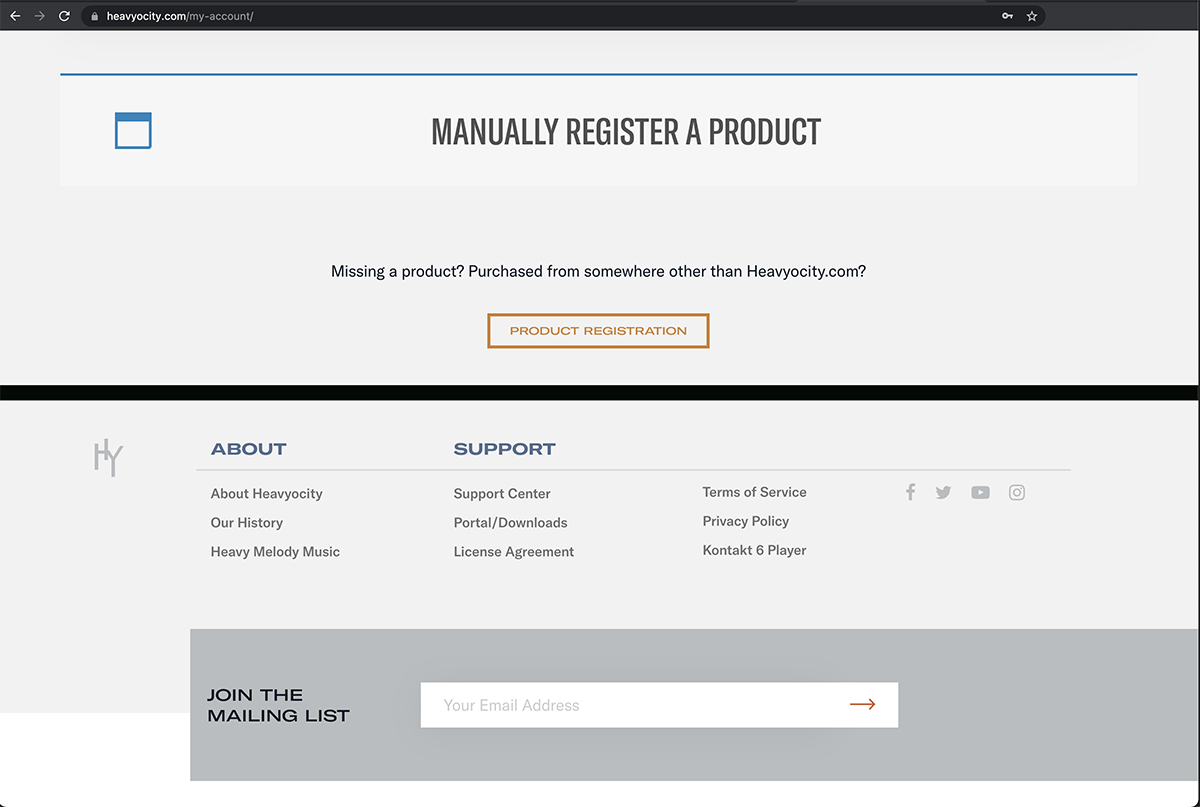
Task: Click the 'Missing a product?' text
Action: tap(397, 271)
